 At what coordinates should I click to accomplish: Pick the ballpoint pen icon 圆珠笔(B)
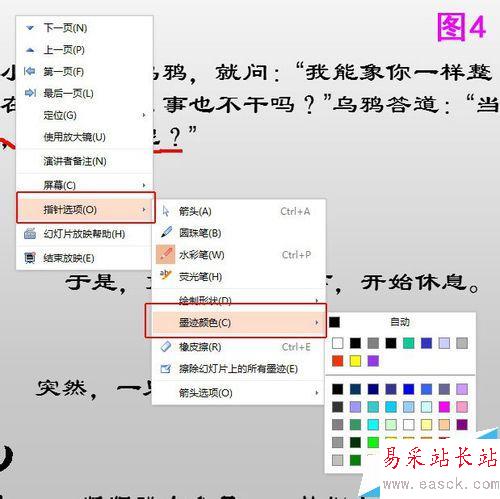pyautogui.click(x=166, y=232)
